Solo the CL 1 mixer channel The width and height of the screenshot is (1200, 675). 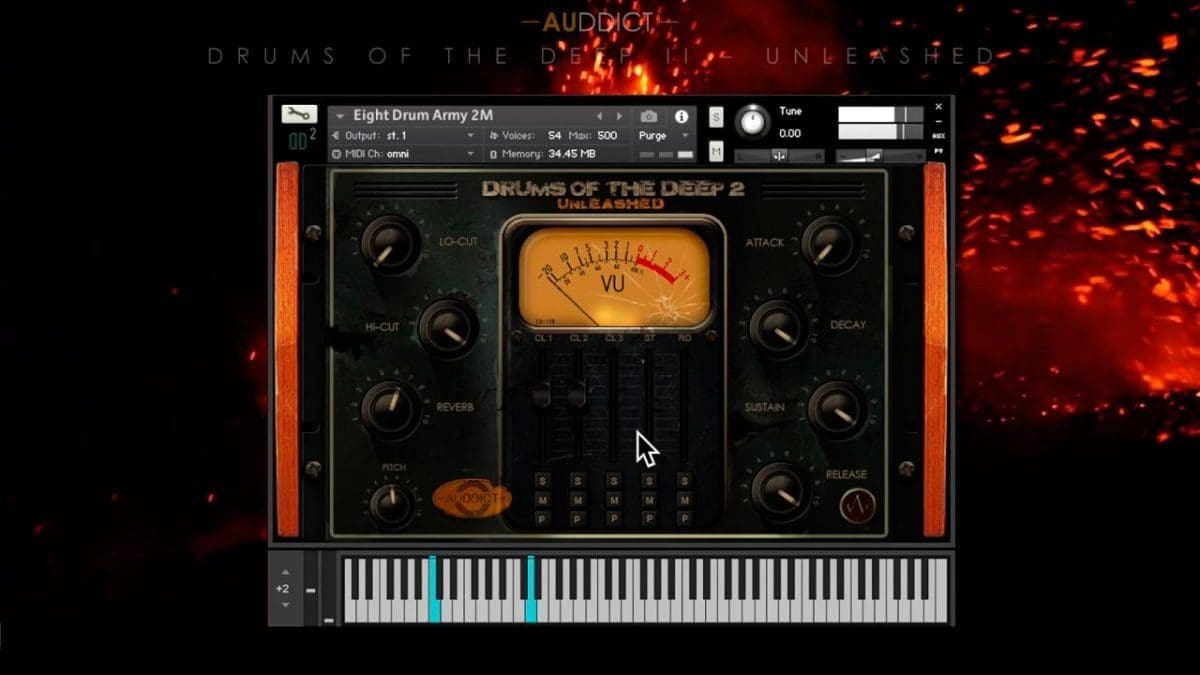(x=542, y=481)
